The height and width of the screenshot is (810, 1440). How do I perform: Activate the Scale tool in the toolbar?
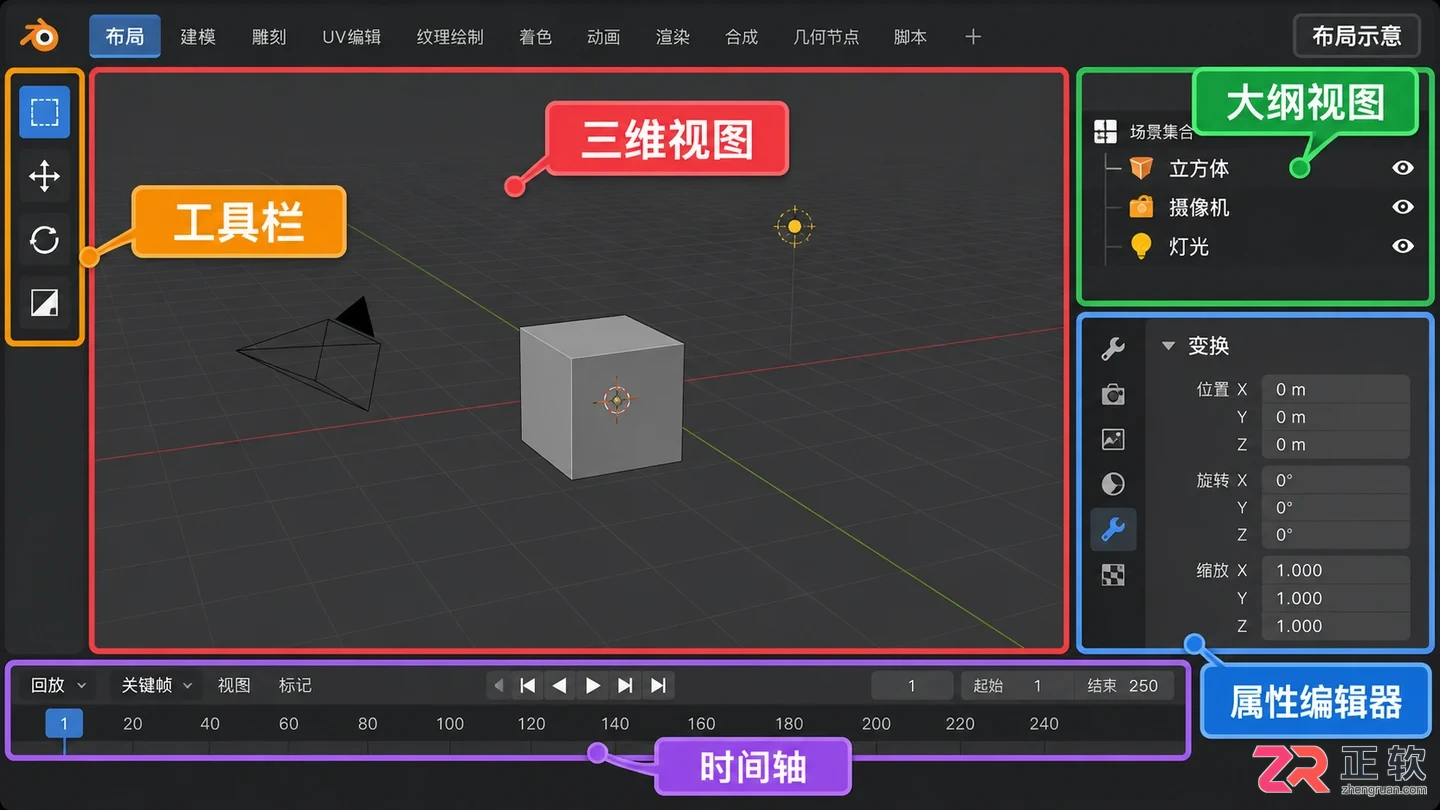pos(44,303)
